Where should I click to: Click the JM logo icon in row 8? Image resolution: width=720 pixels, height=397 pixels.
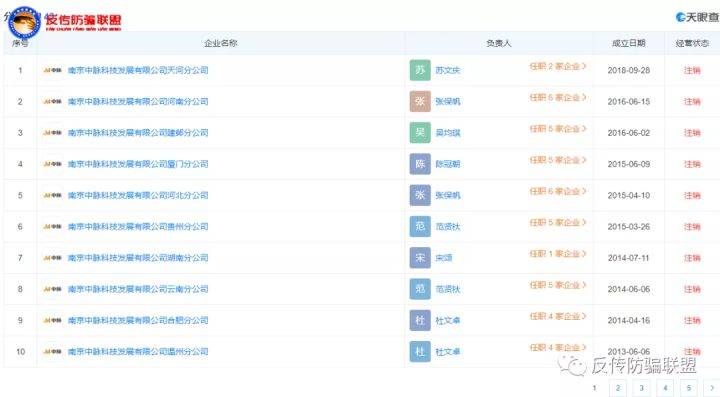52,289
